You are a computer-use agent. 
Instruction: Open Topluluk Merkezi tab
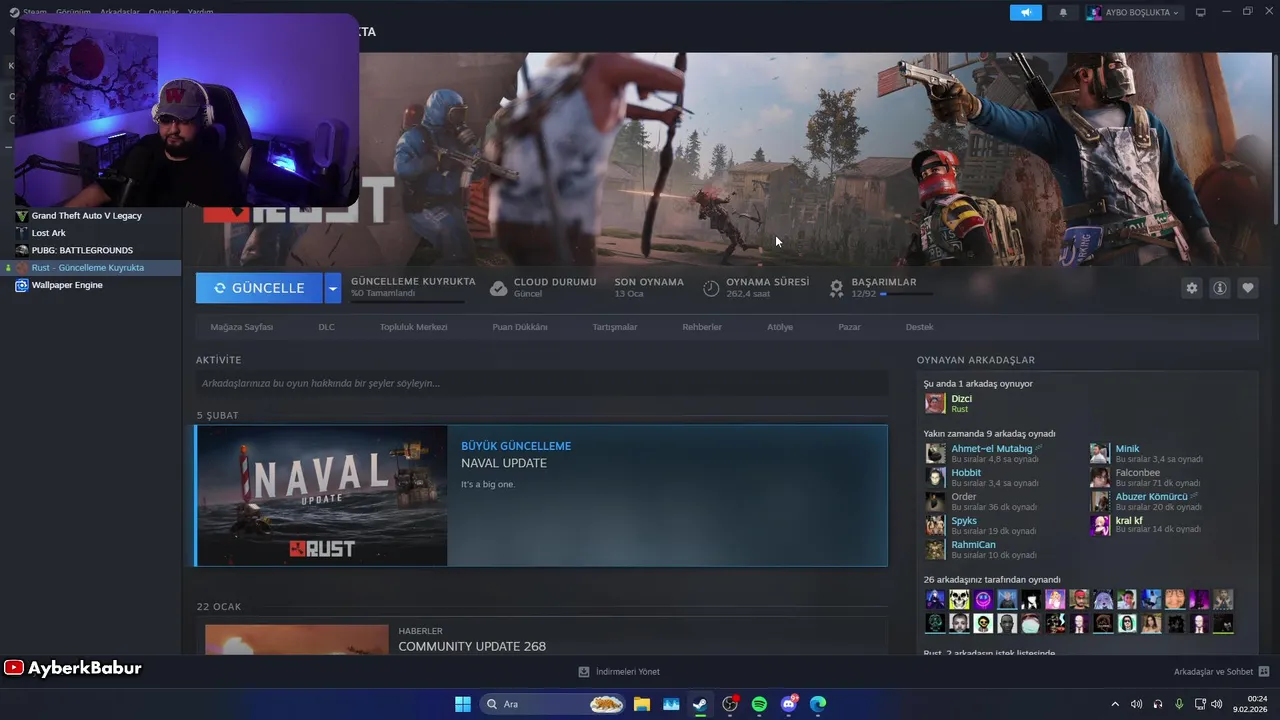click(414, 327)
